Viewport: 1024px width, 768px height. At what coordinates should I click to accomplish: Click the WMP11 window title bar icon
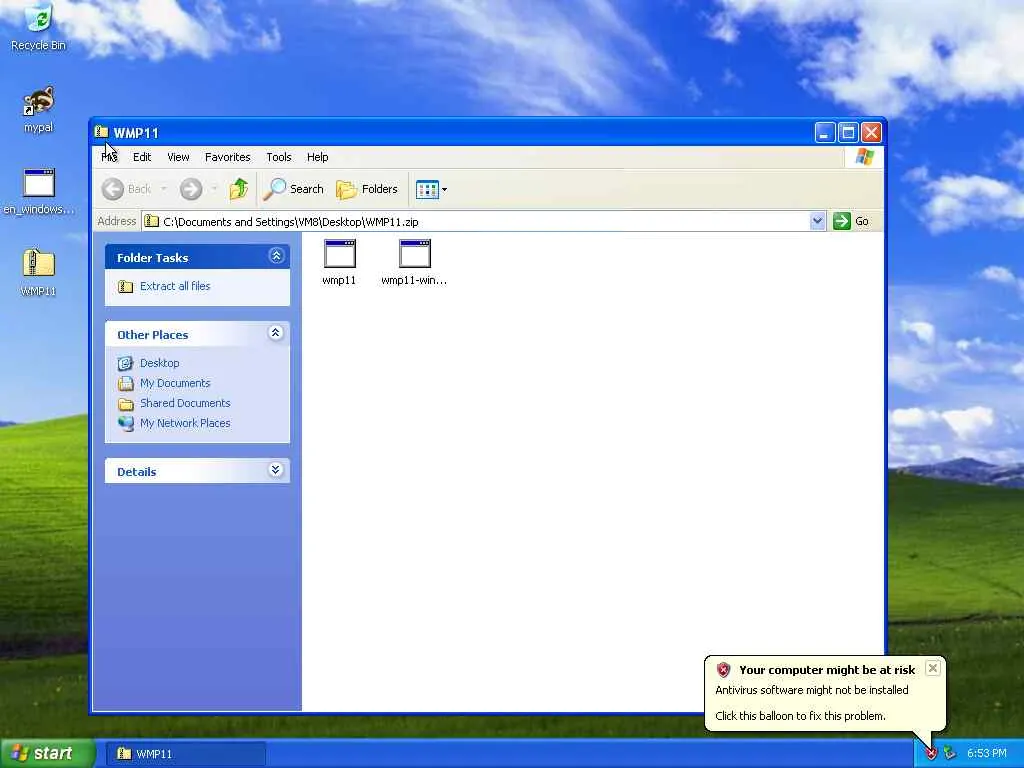click(101, 133)
